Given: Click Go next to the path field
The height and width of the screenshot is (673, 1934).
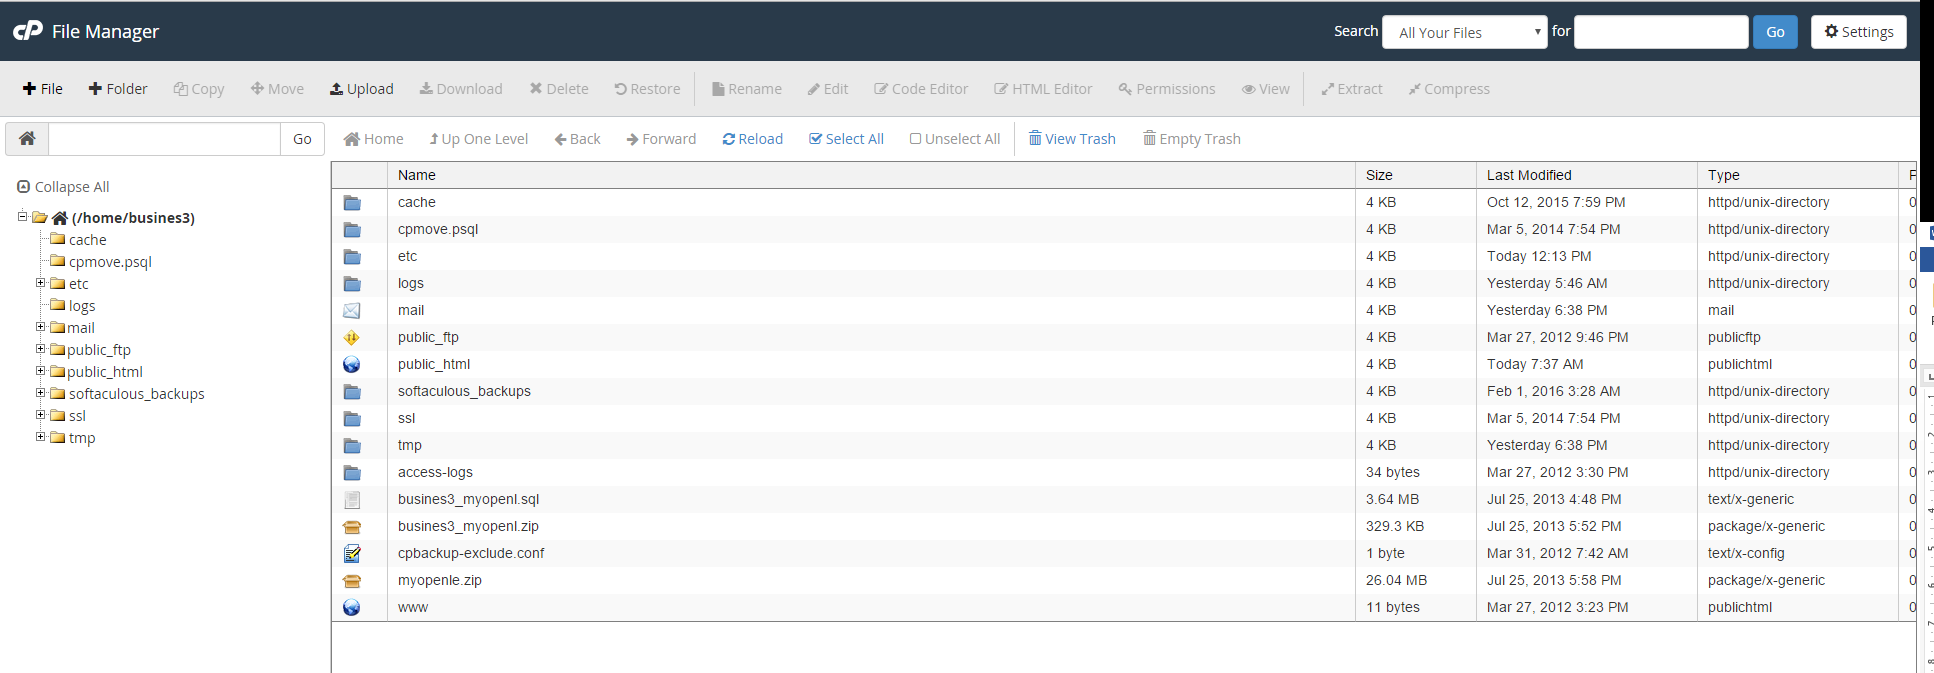Looking at the screenshot, I should tap(302, 139).
